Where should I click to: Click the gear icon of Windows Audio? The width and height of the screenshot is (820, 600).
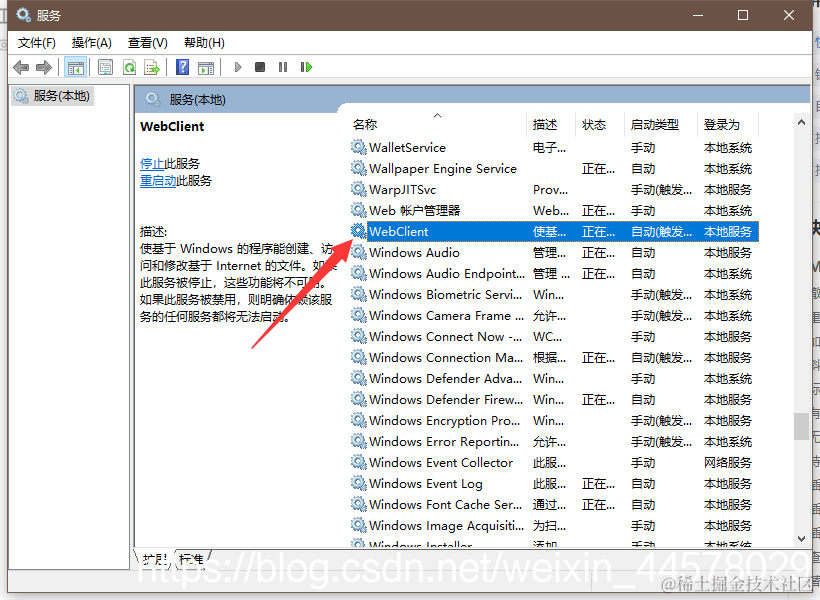tap(358, 252)
